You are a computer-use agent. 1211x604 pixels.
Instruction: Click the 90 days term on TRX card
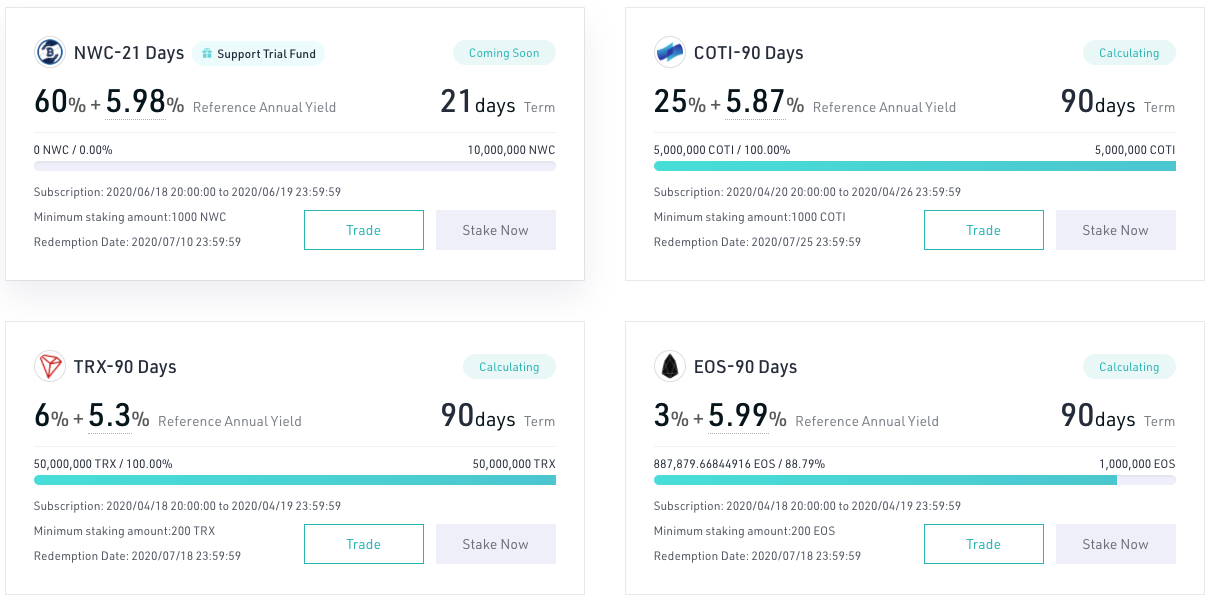478,416
